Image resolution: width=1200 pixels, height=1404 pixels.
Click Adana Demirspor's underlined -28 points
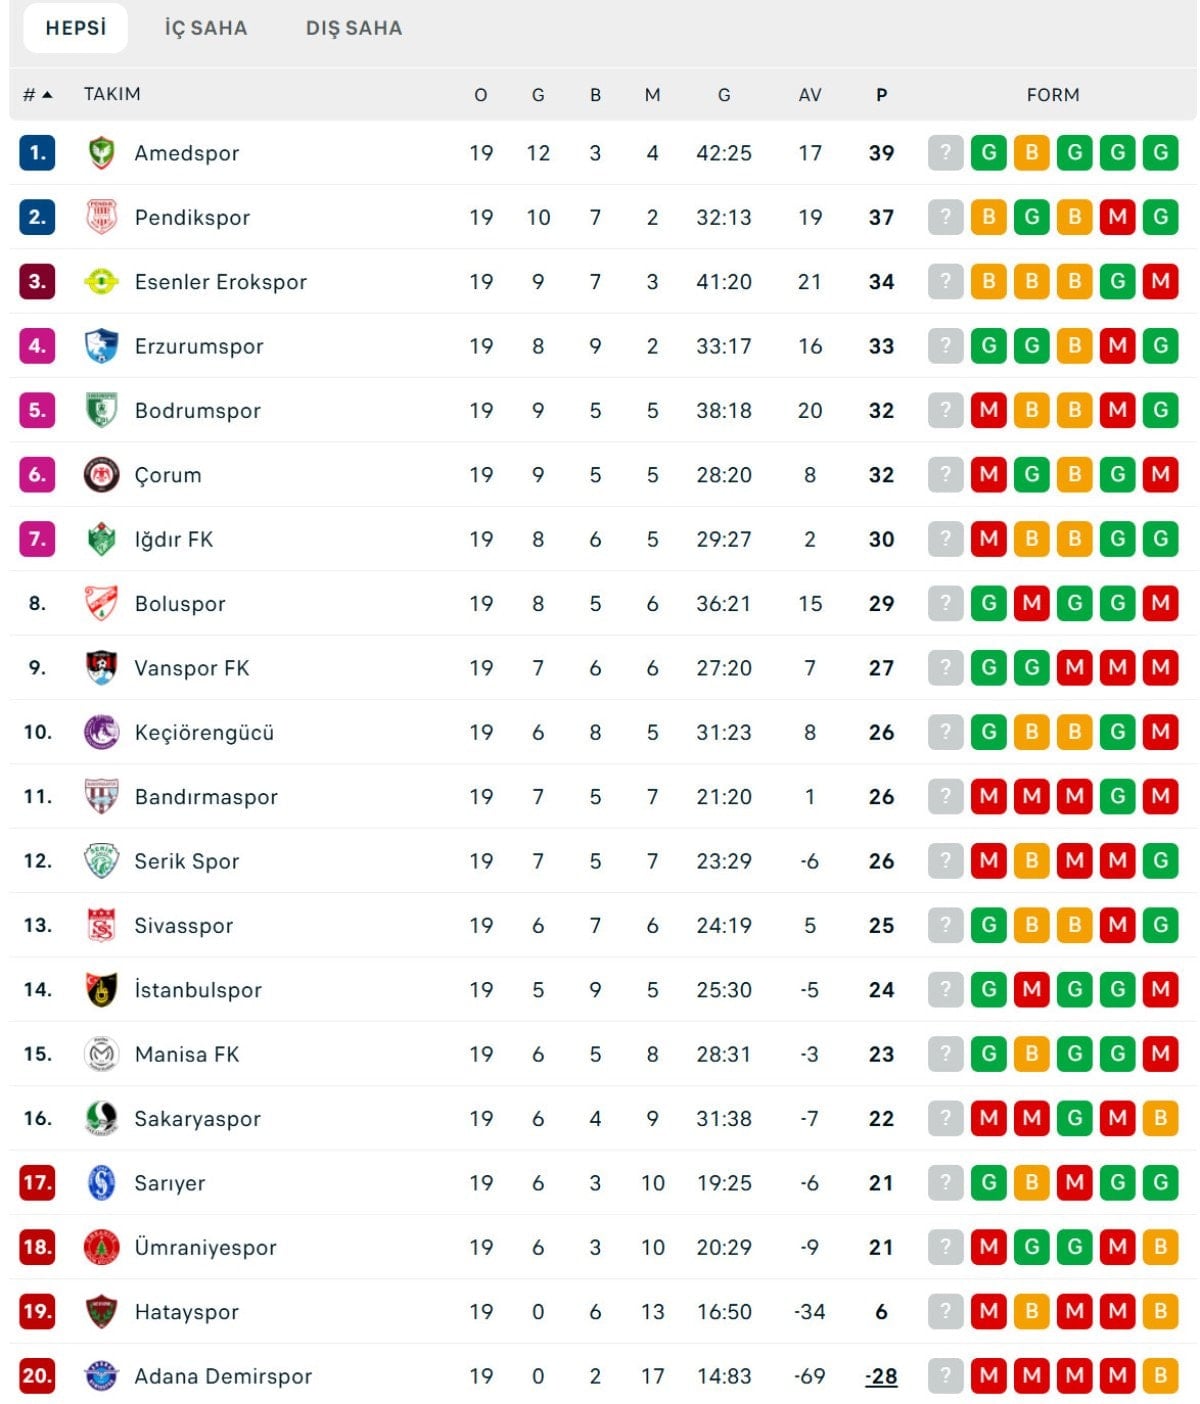pyautogui.click(x=881, y=1376)
